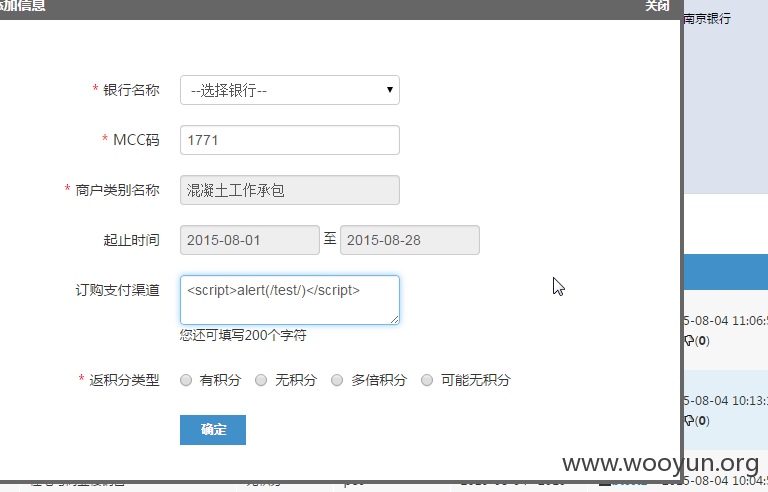This screenshot has width=768, height=492.
Task: Select the 多倍积分 radio button
Action: coord(337,380)
